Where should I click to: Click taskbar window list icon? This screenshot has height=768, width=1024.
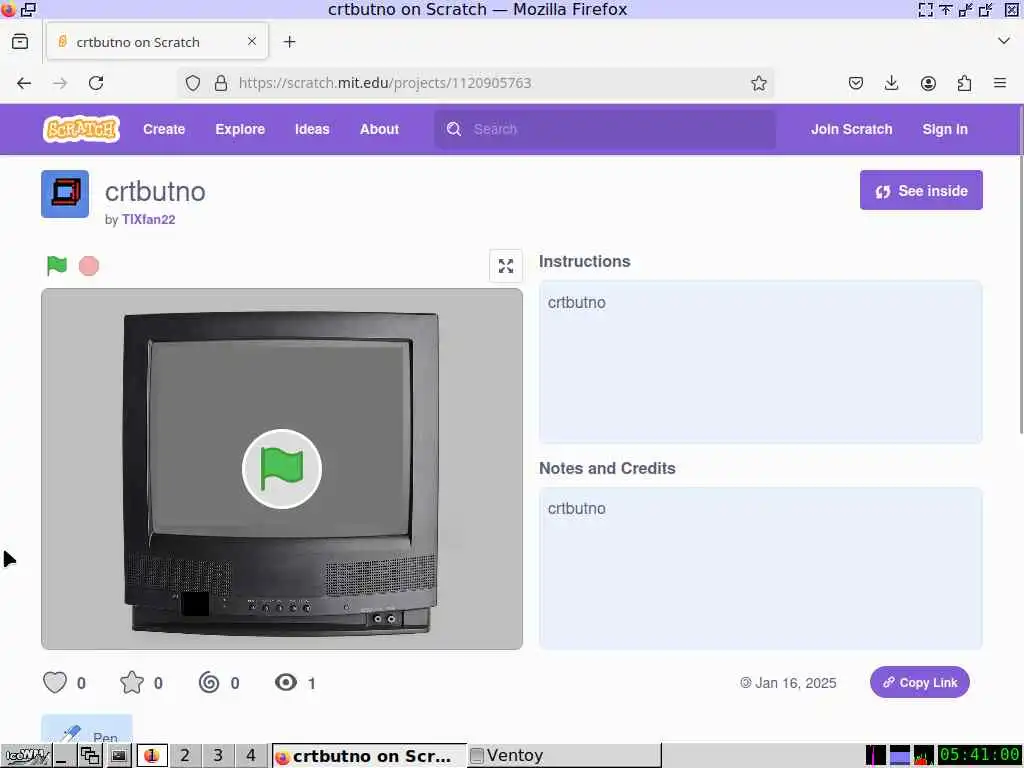(x=90, y=756)
